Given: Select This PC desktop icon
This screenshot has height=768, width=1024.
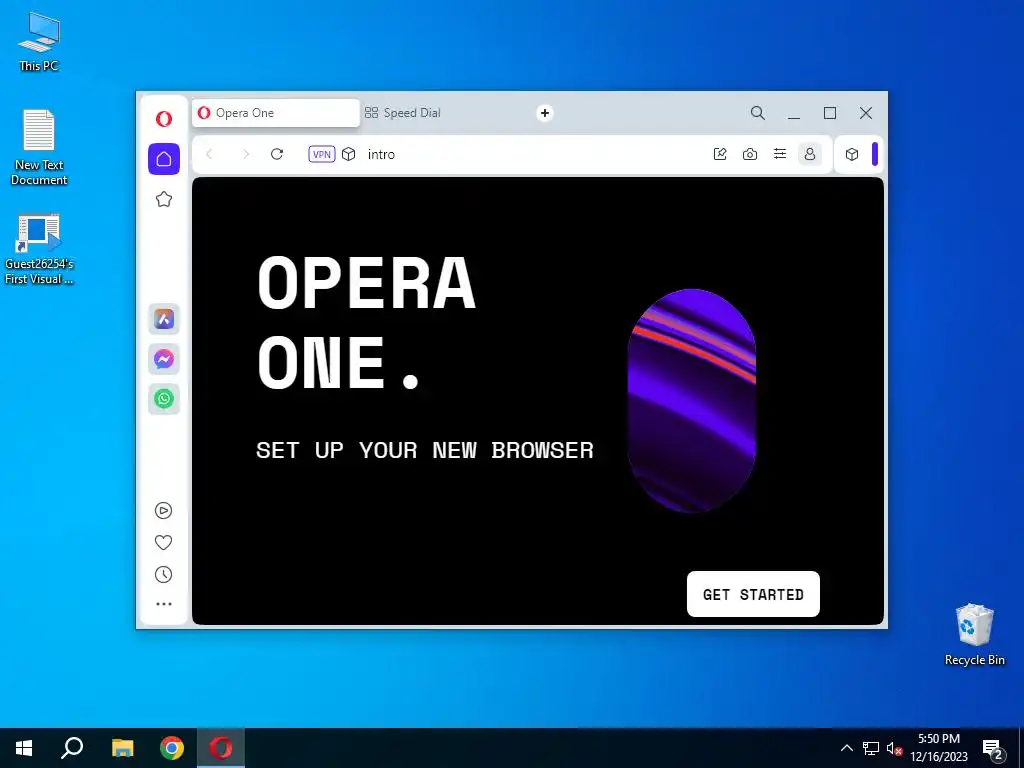Looking at the screenshot, I should pyautogui.click(x=39, y=42).
